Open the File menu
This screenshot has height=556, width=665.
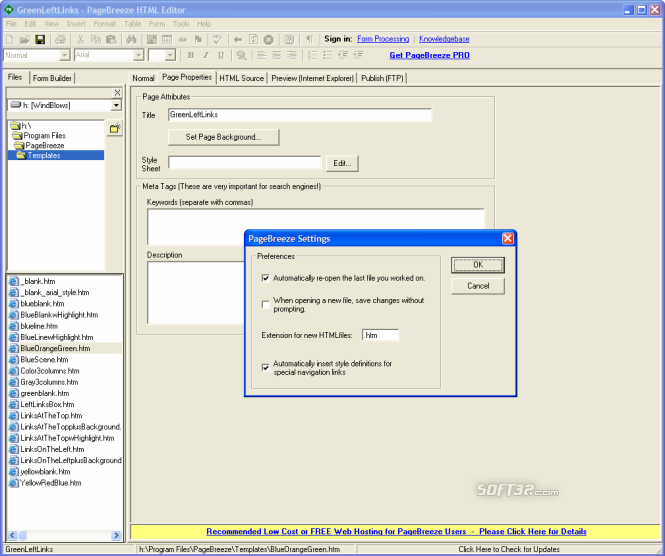coord(11,24)
